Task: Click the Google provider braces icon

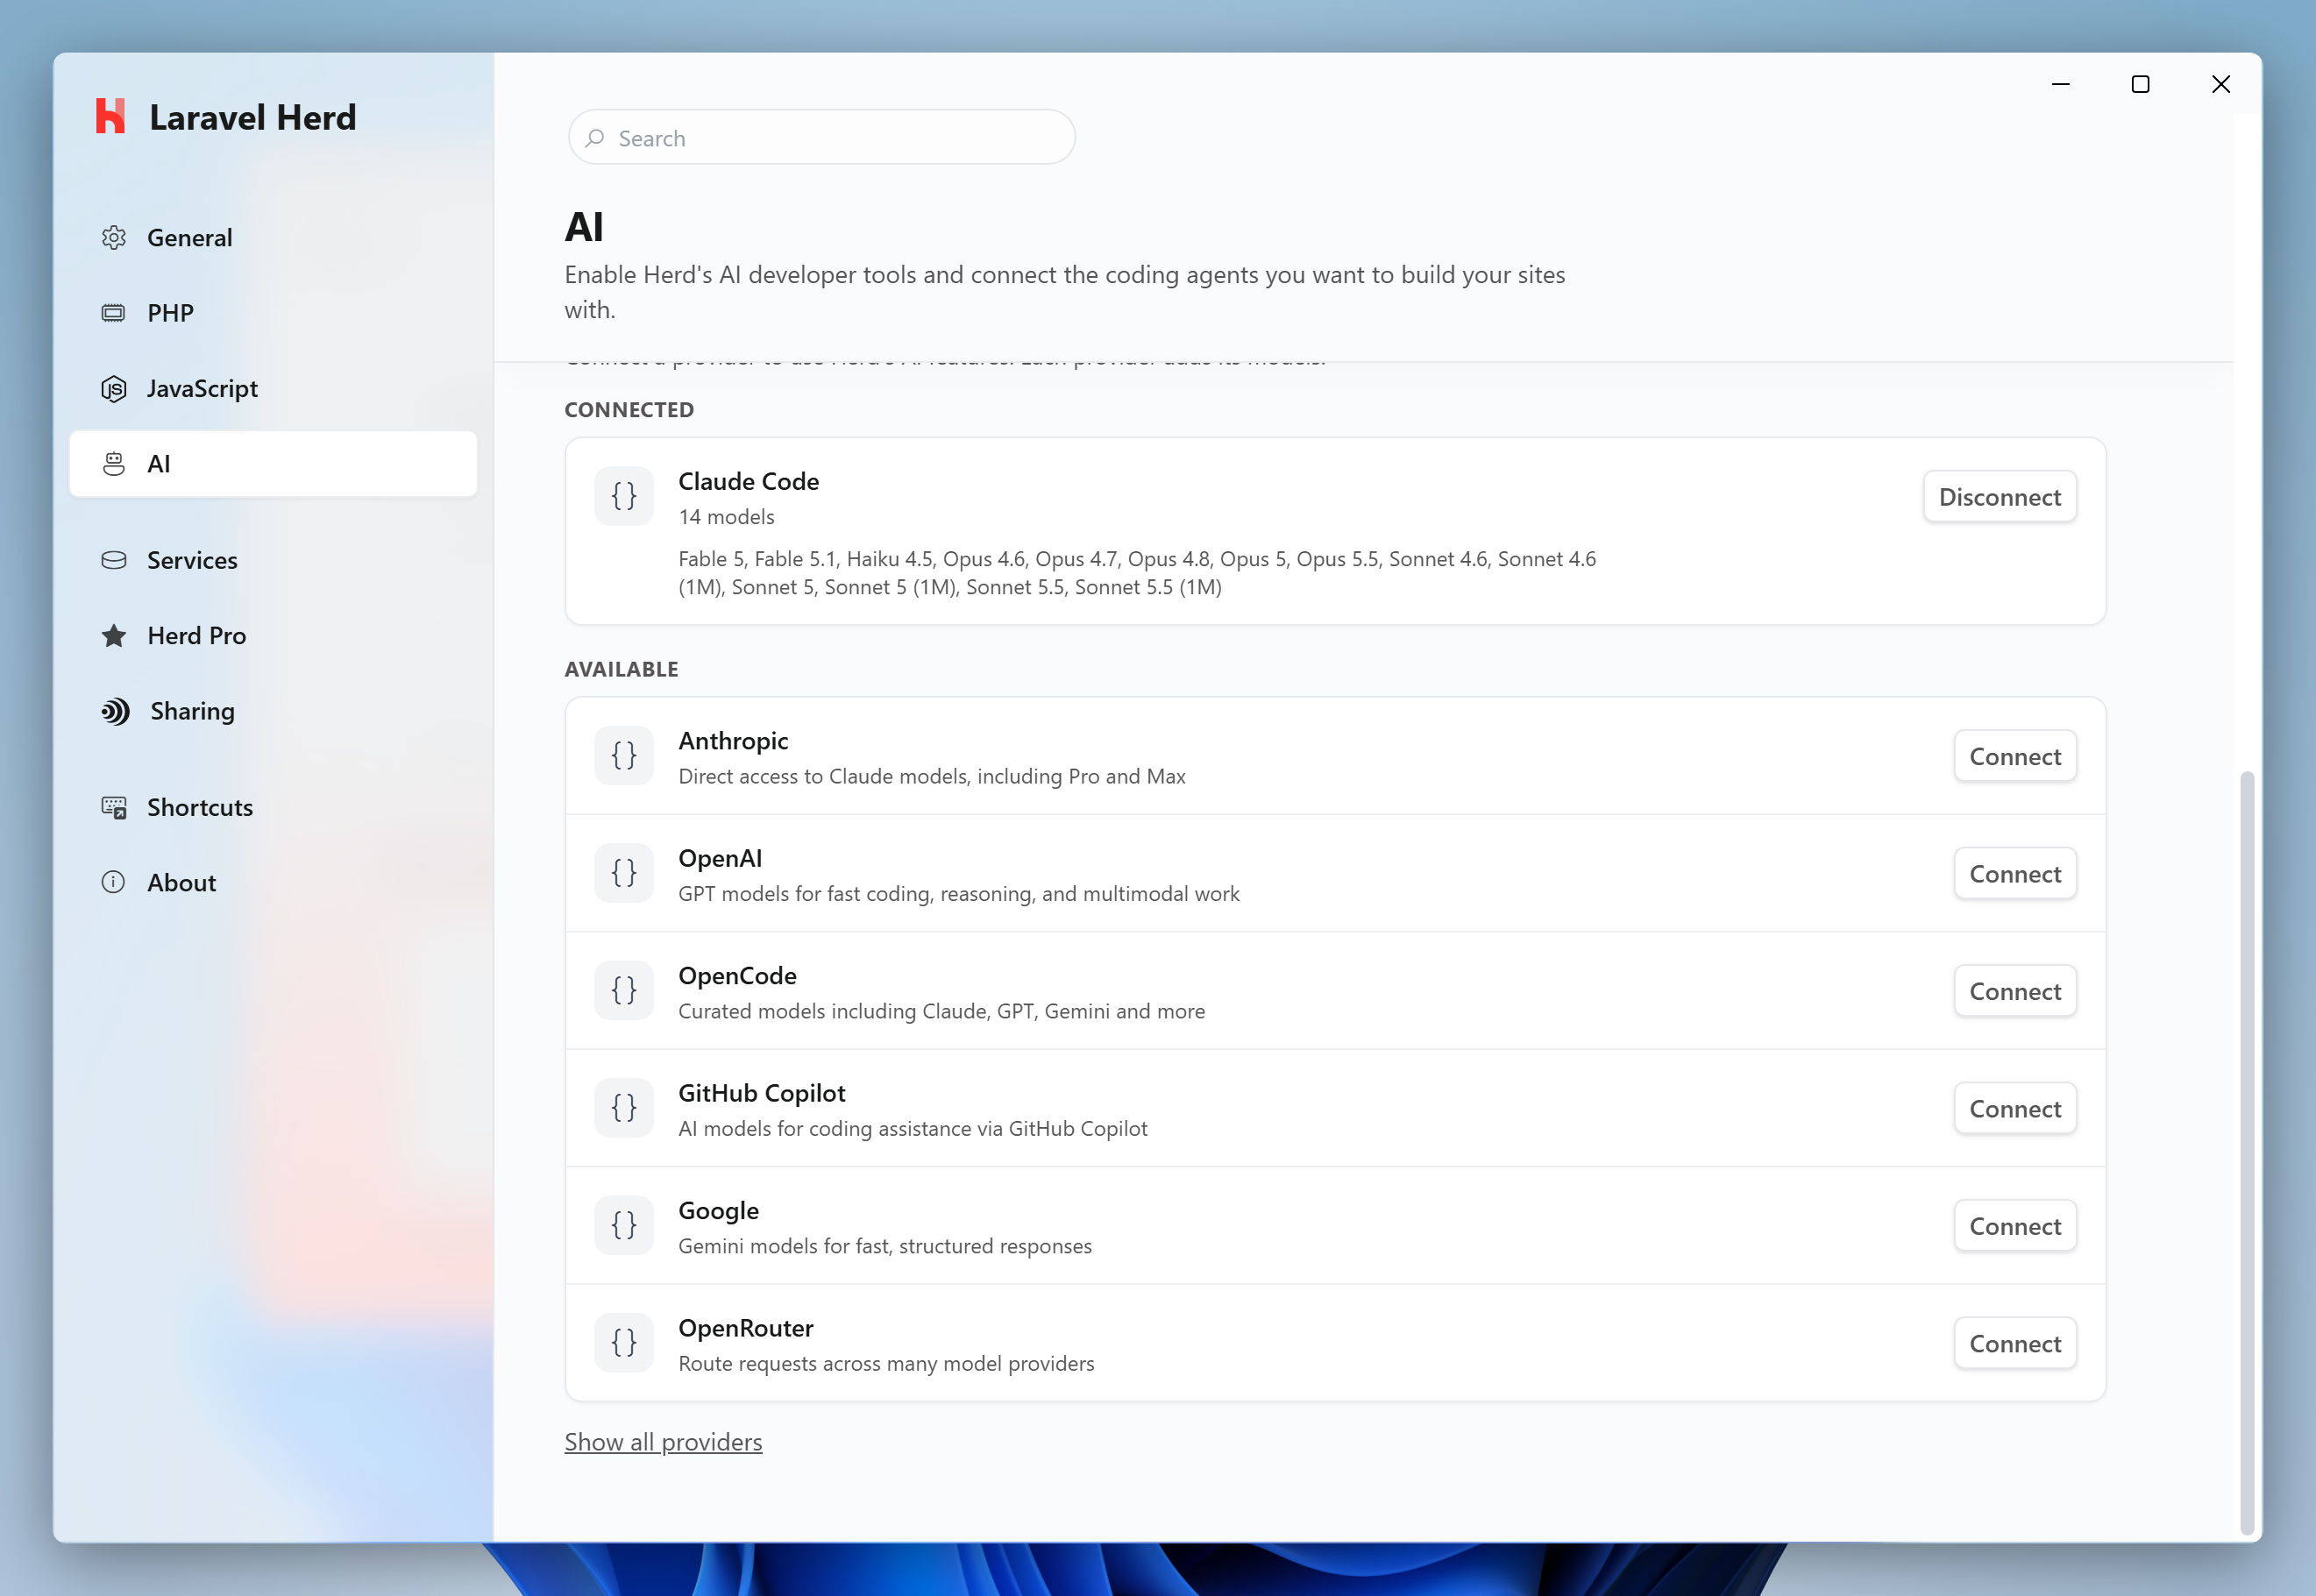Action: click(624, 1226)
